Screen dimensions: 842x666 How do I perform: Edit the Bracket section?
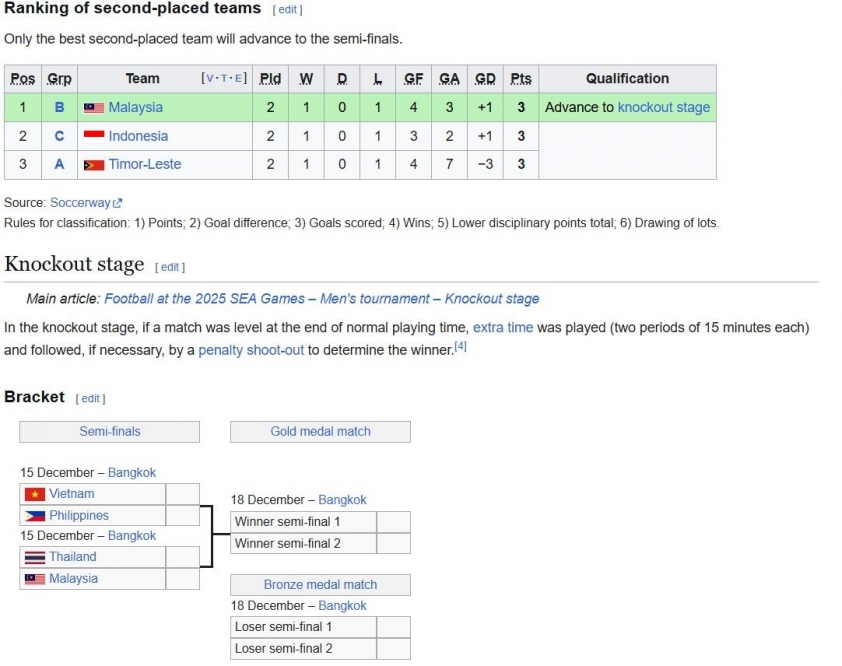tap(91, 398)
